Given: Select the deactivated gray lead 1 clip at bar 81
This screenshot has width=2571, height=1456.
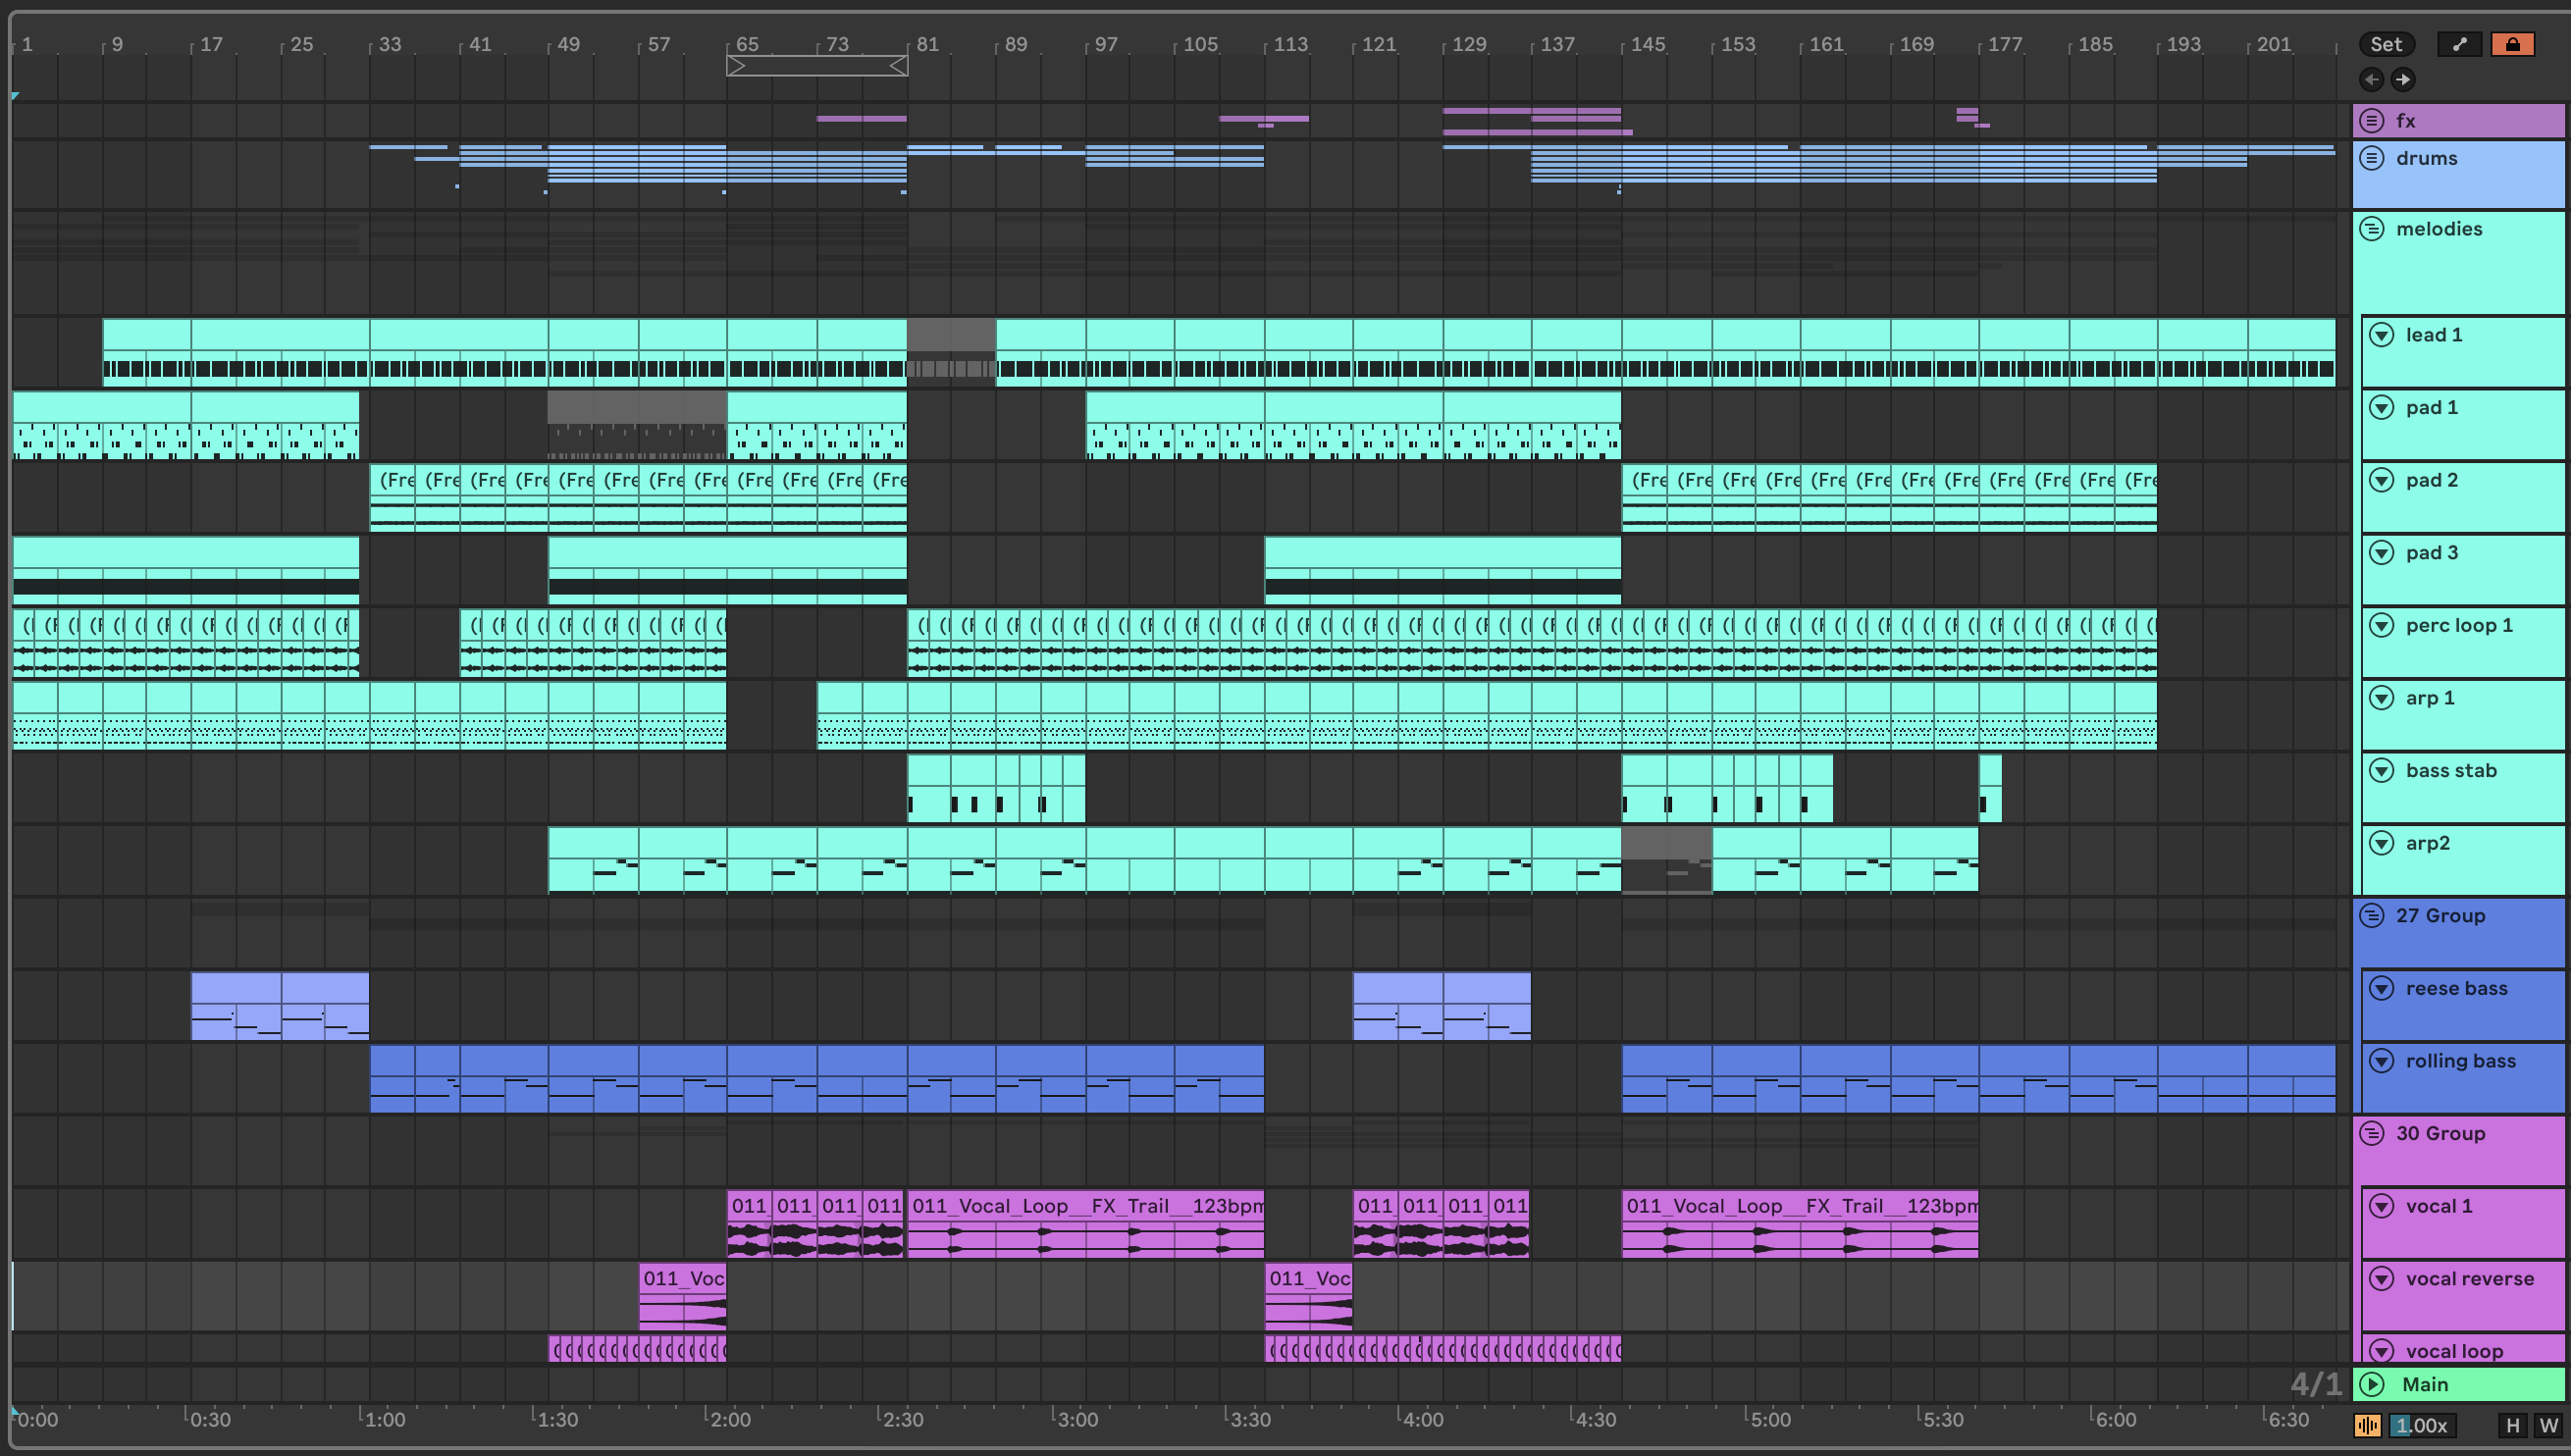Looking at the screenshot, I should (951, 352).
